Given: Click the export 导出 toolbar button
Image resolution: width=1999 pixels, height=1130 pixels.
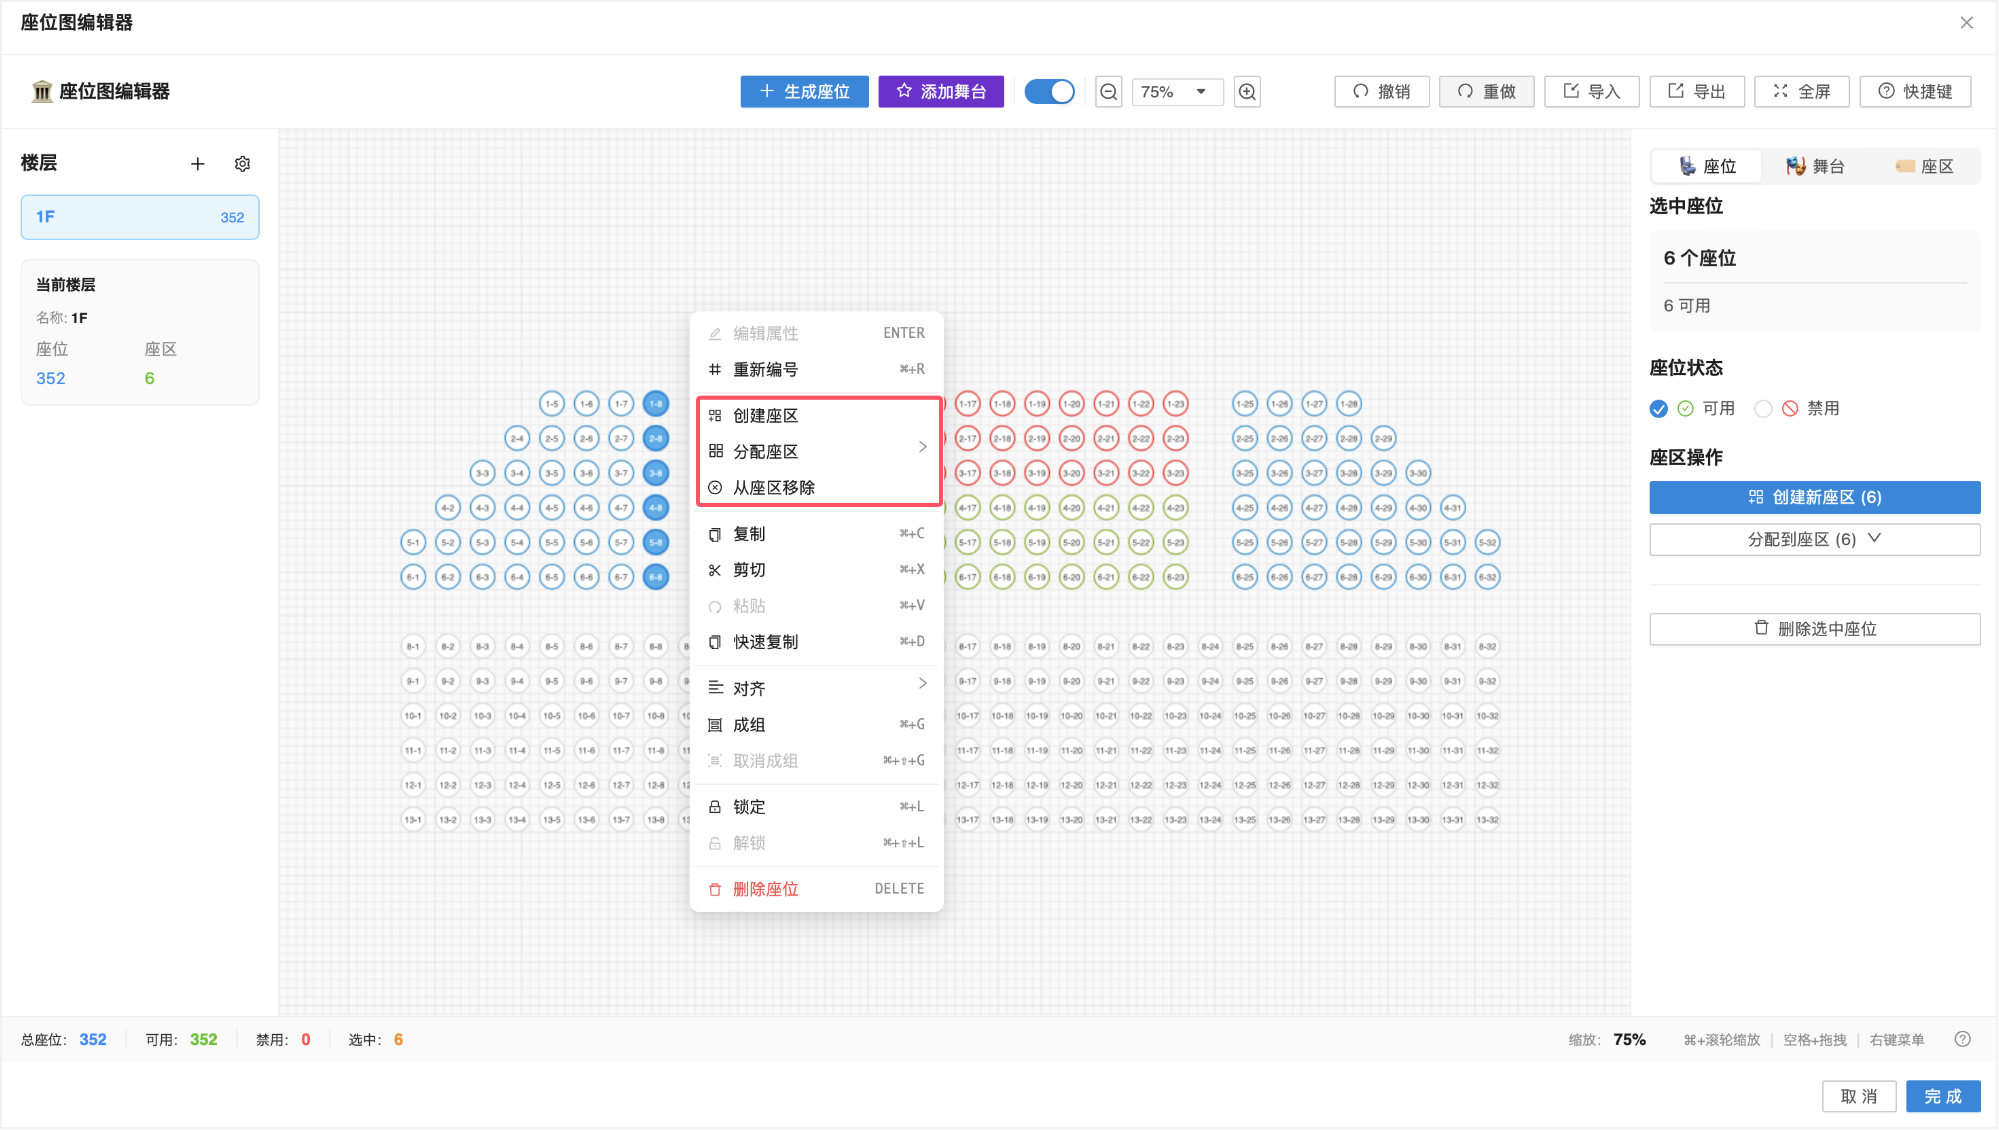Looking at the screenshot, I should pos(1696,92).
